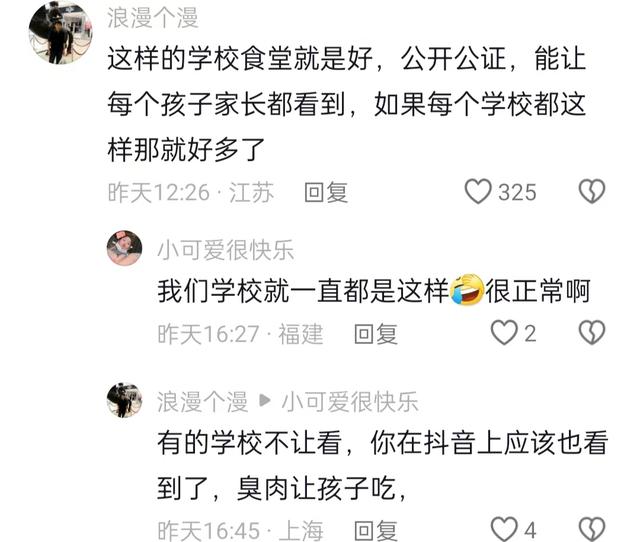Reply to the 昨天12:26 江苏 comment
Viewport: 640px width, 542px height.
(x=326, y=192)
